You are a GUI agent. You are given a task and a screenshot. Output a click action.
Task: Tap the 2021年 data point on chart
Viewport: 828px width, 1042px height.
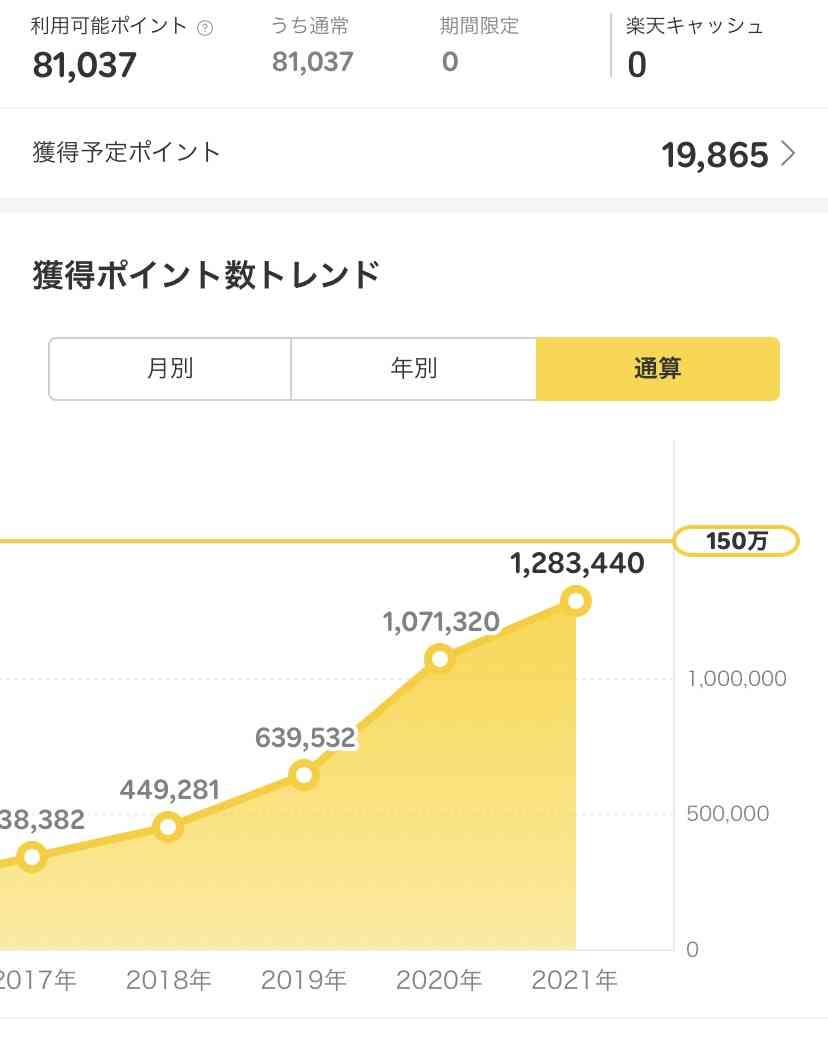[x=575, y=601]
